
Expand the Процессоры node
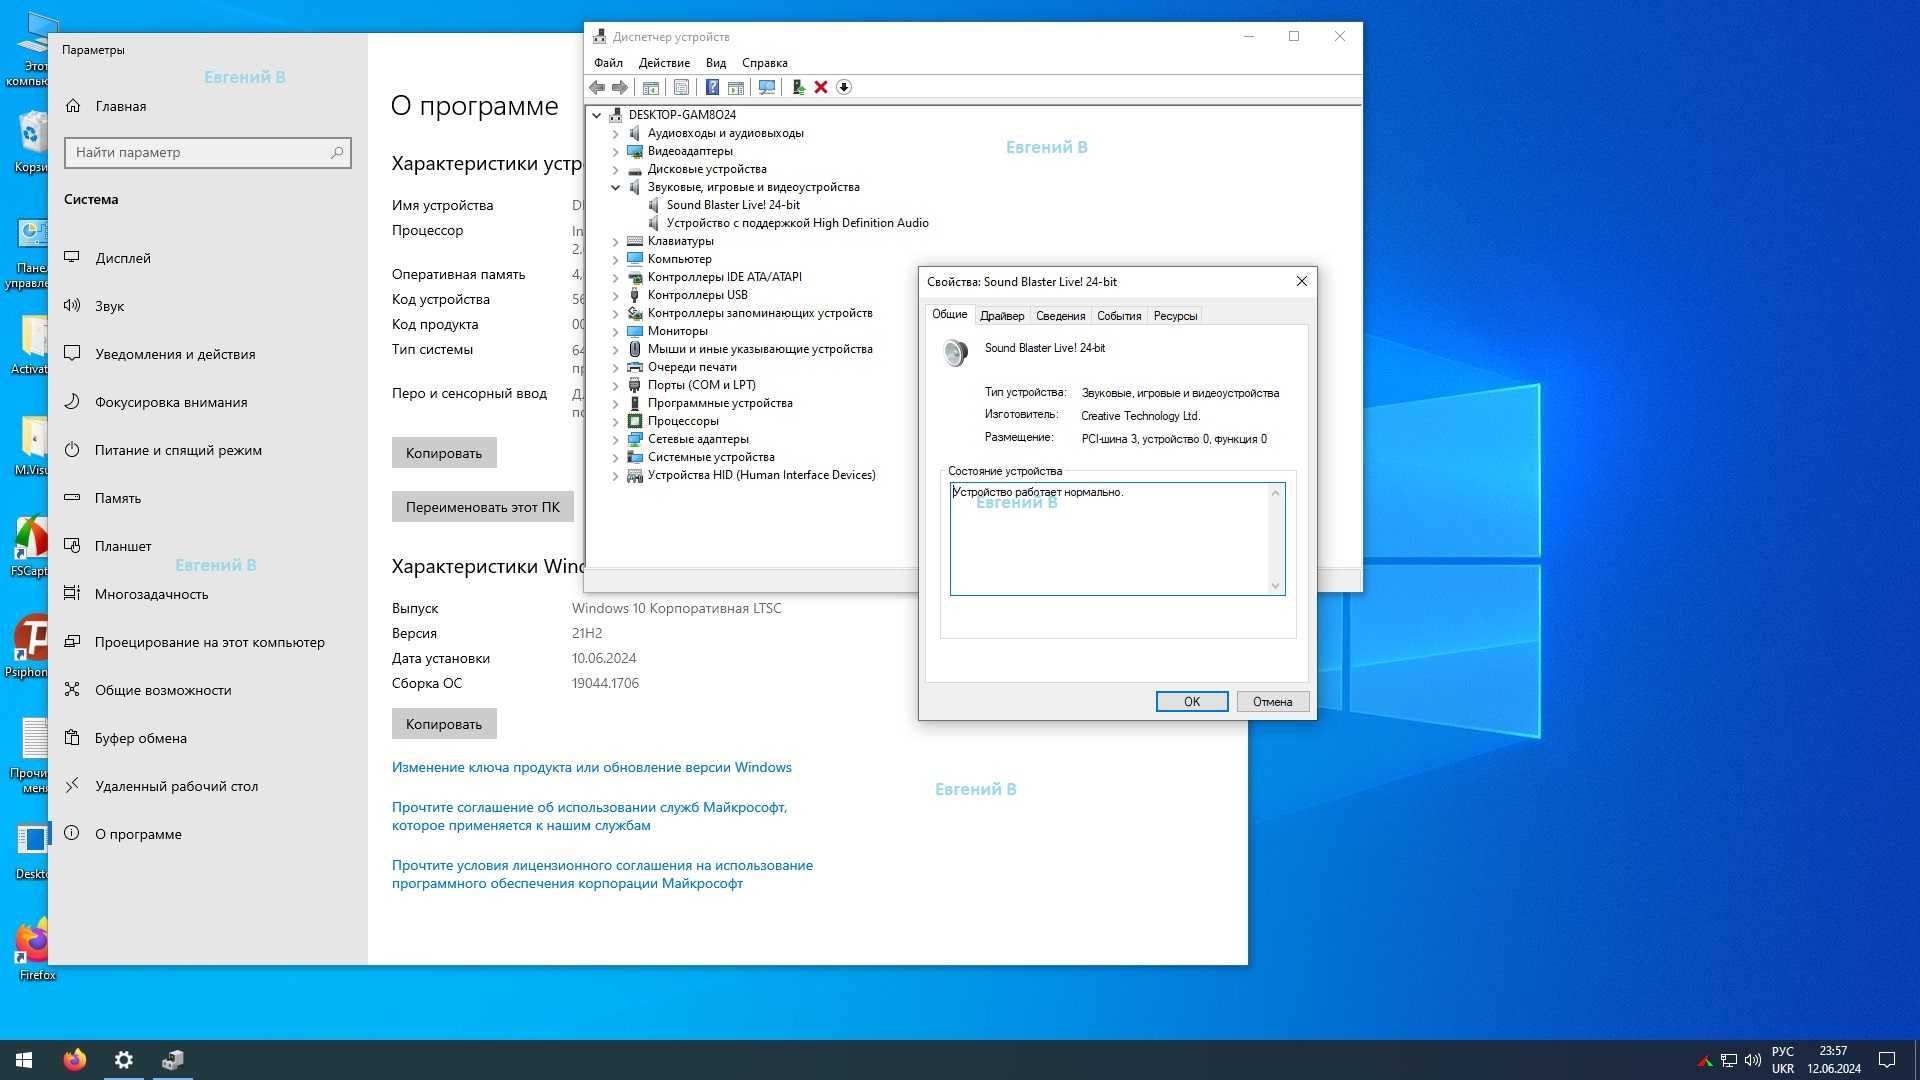pyautogui.click(x=616, y=421)
